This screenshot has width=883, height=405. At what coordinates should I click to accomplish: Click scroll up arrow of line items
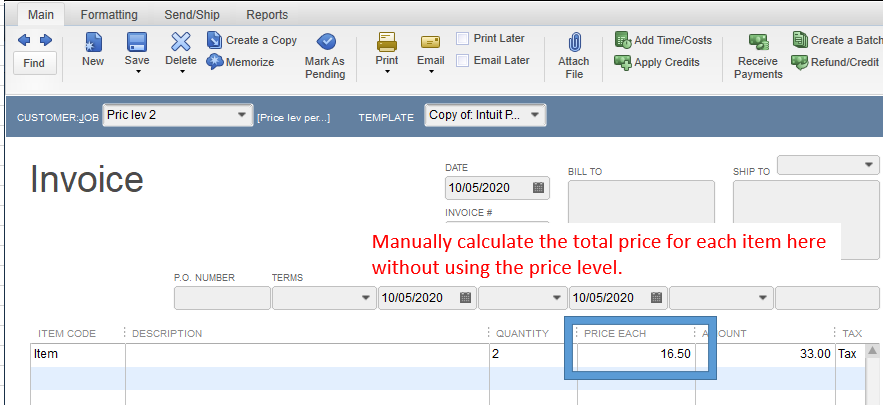(872, 351)
